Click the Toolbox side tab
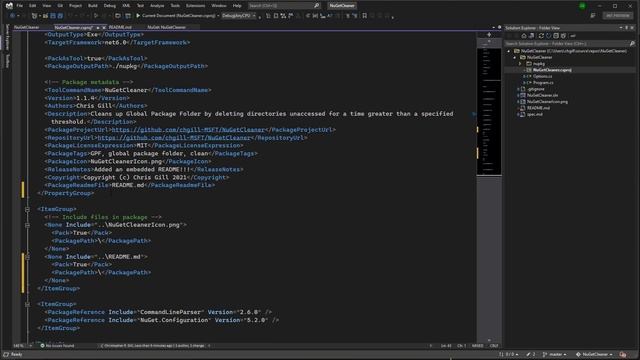 pos(7,61)
